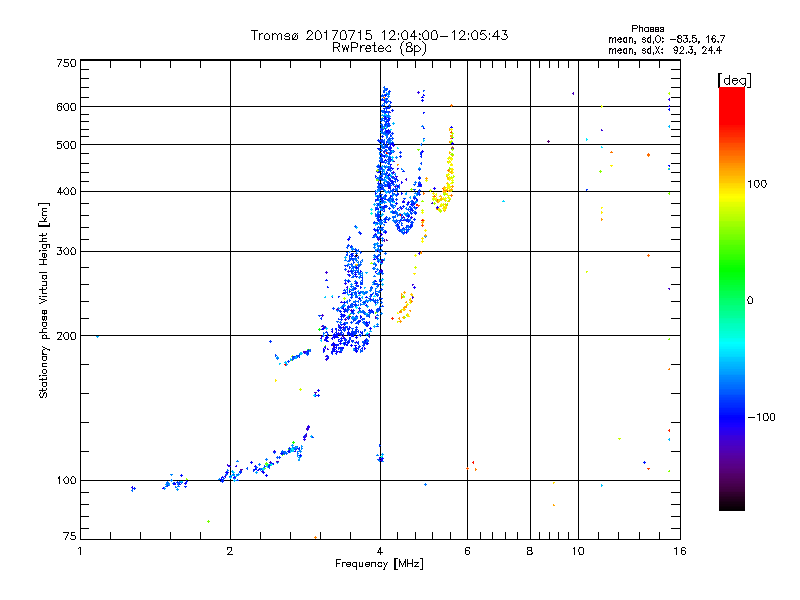Select the "mean, sd,X: 92.3, 24.4" line
The image size is (800, 600).
click(x=665, y=50)
